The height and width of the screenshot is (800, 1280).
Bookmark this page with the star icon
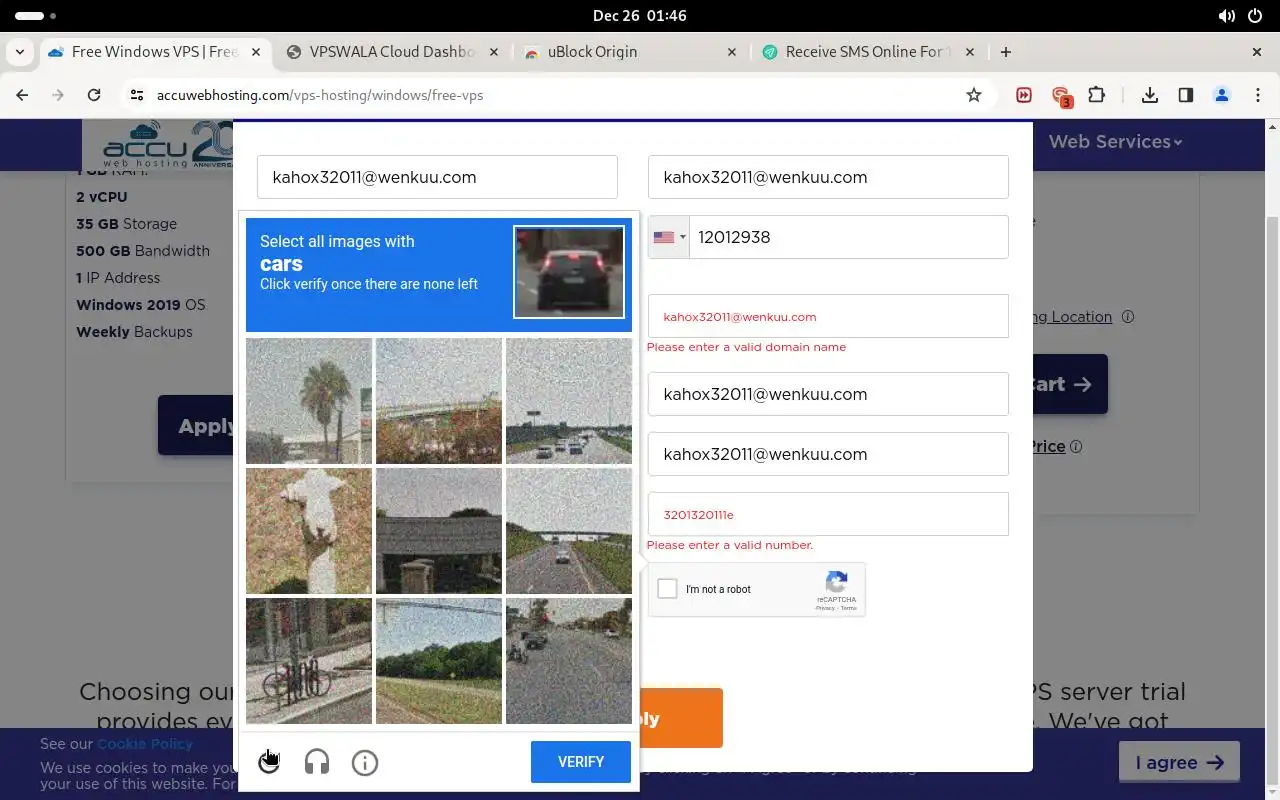(x=974, y=95)
